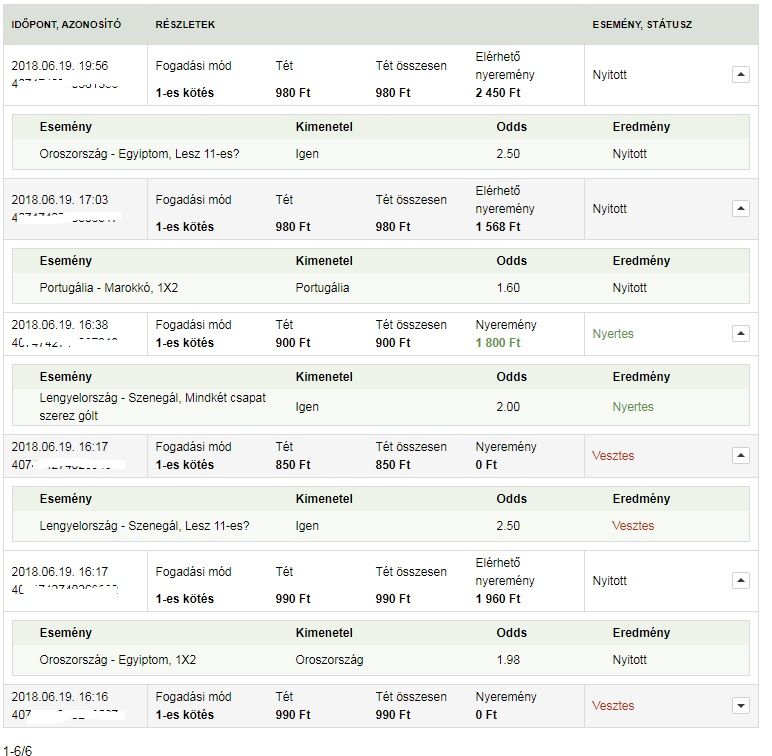The image size is (772, 756).
Task: Collapse the 19:56 bet details arrow
Action: point(740,74)
